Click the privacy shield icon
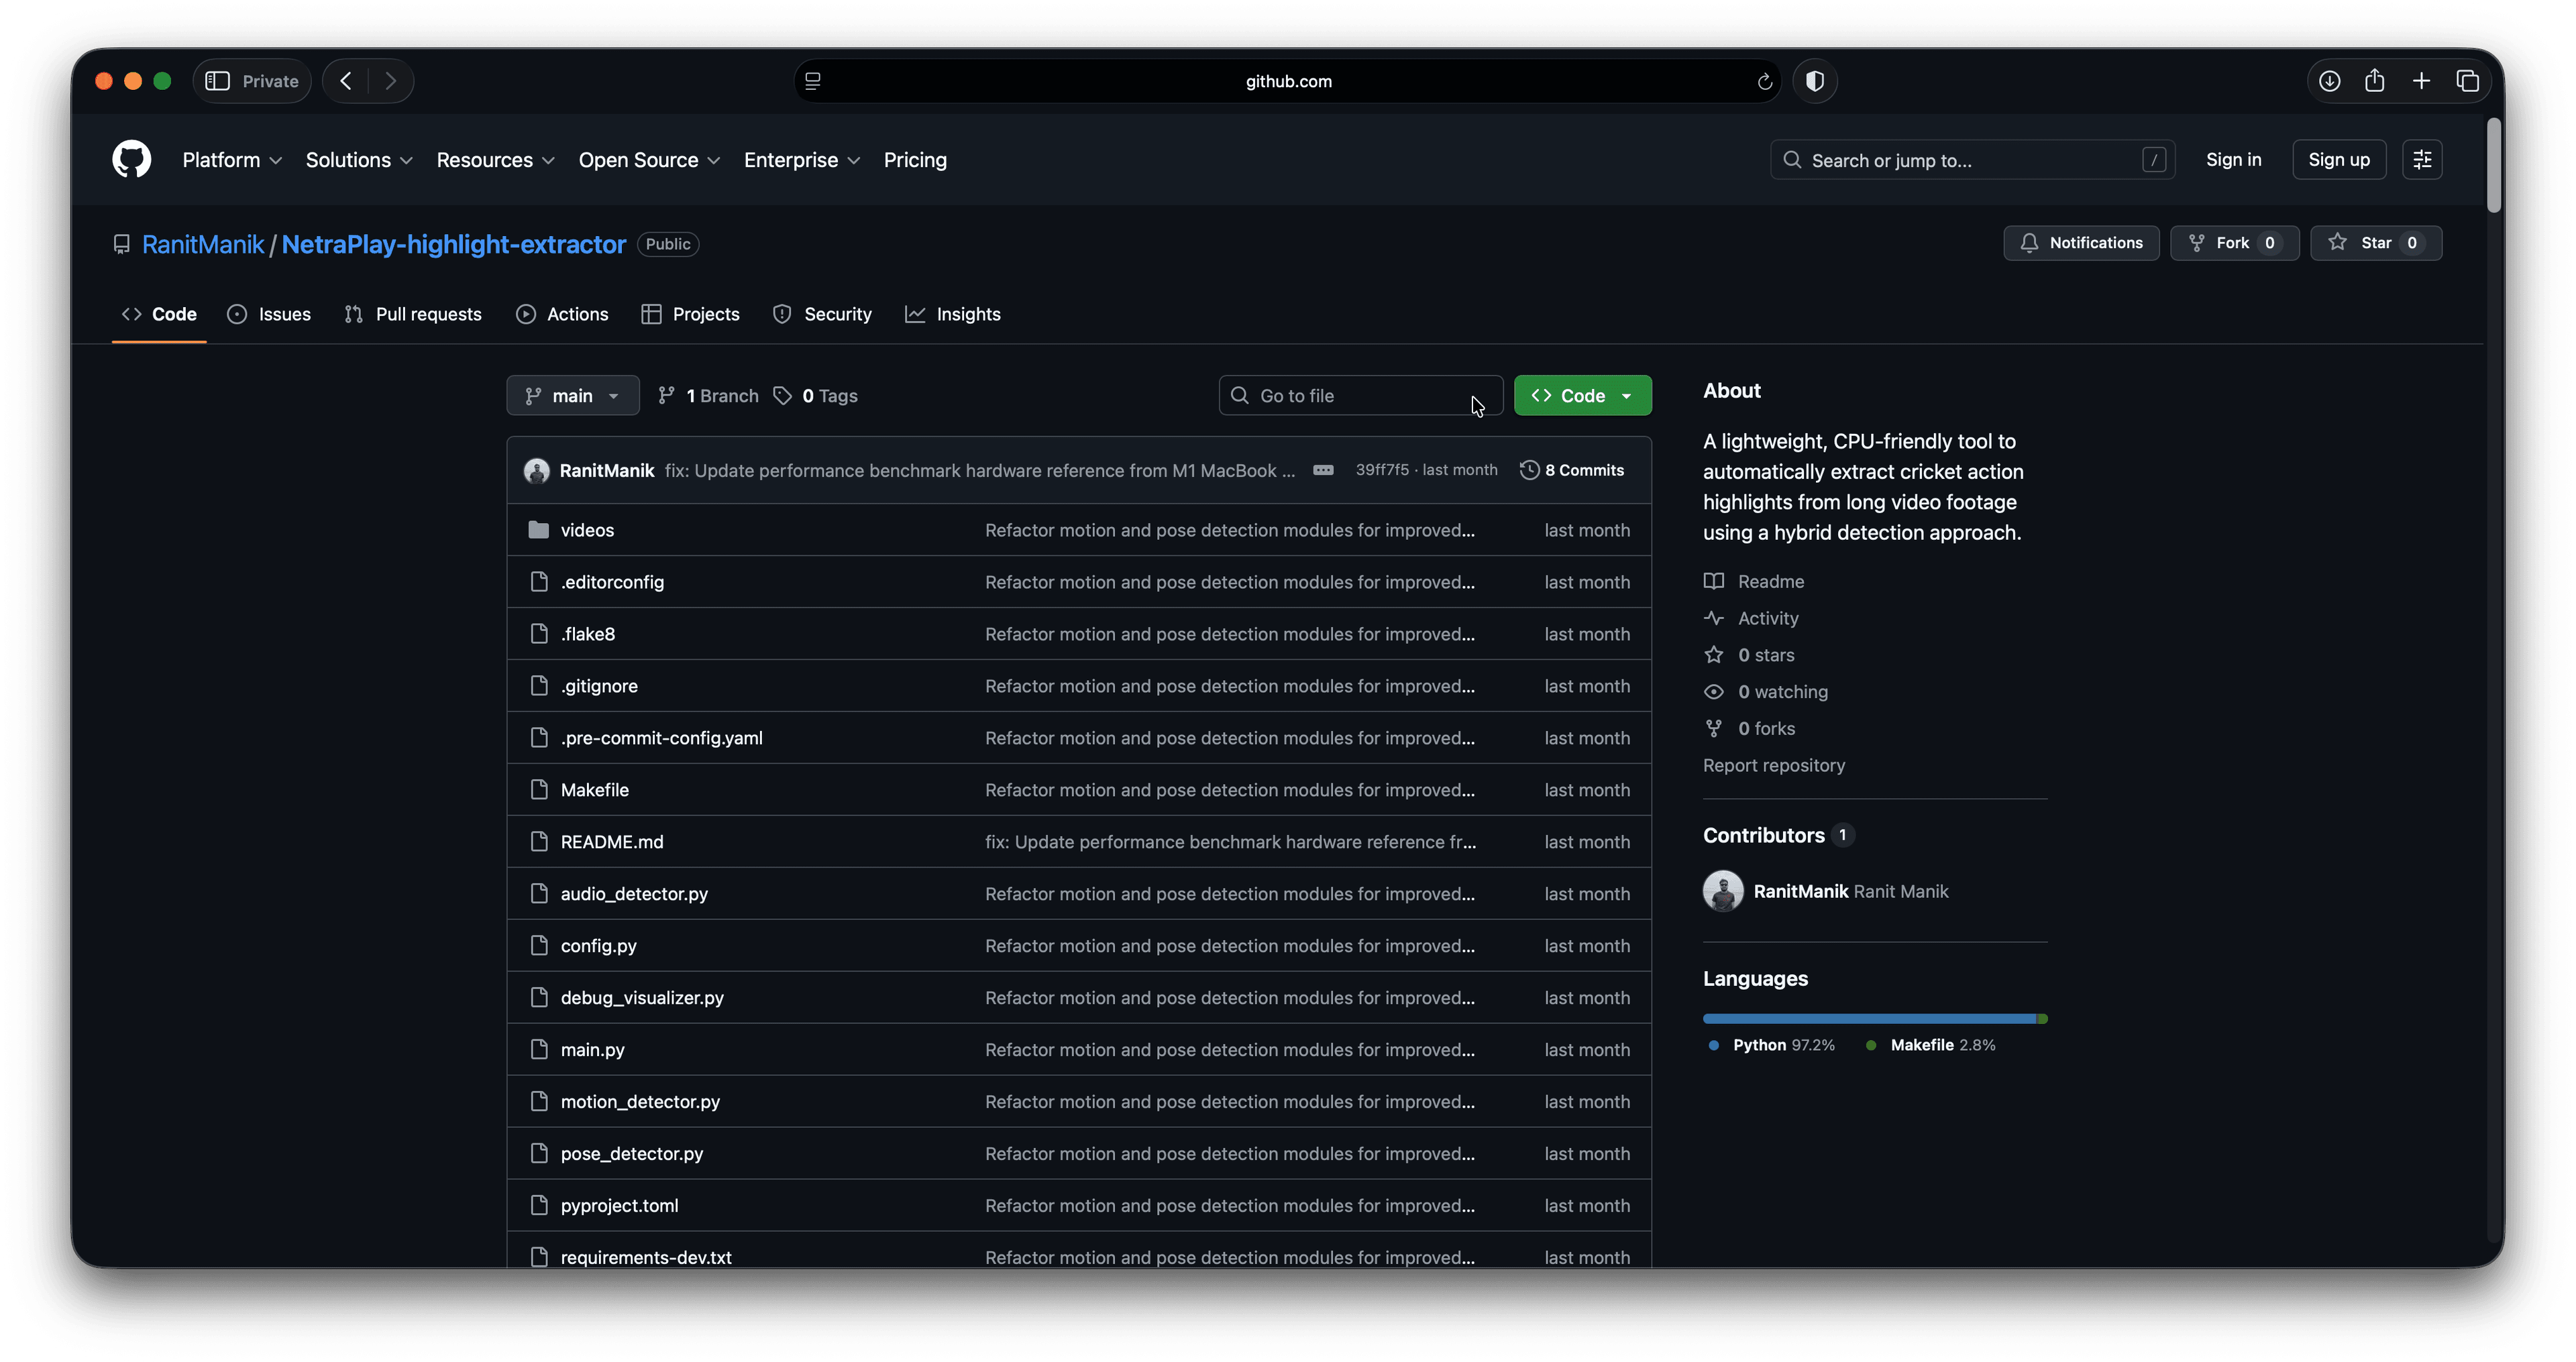Image resolution: width=2576 pixels, height=1362 pixels. click(x=1814, y=81)
